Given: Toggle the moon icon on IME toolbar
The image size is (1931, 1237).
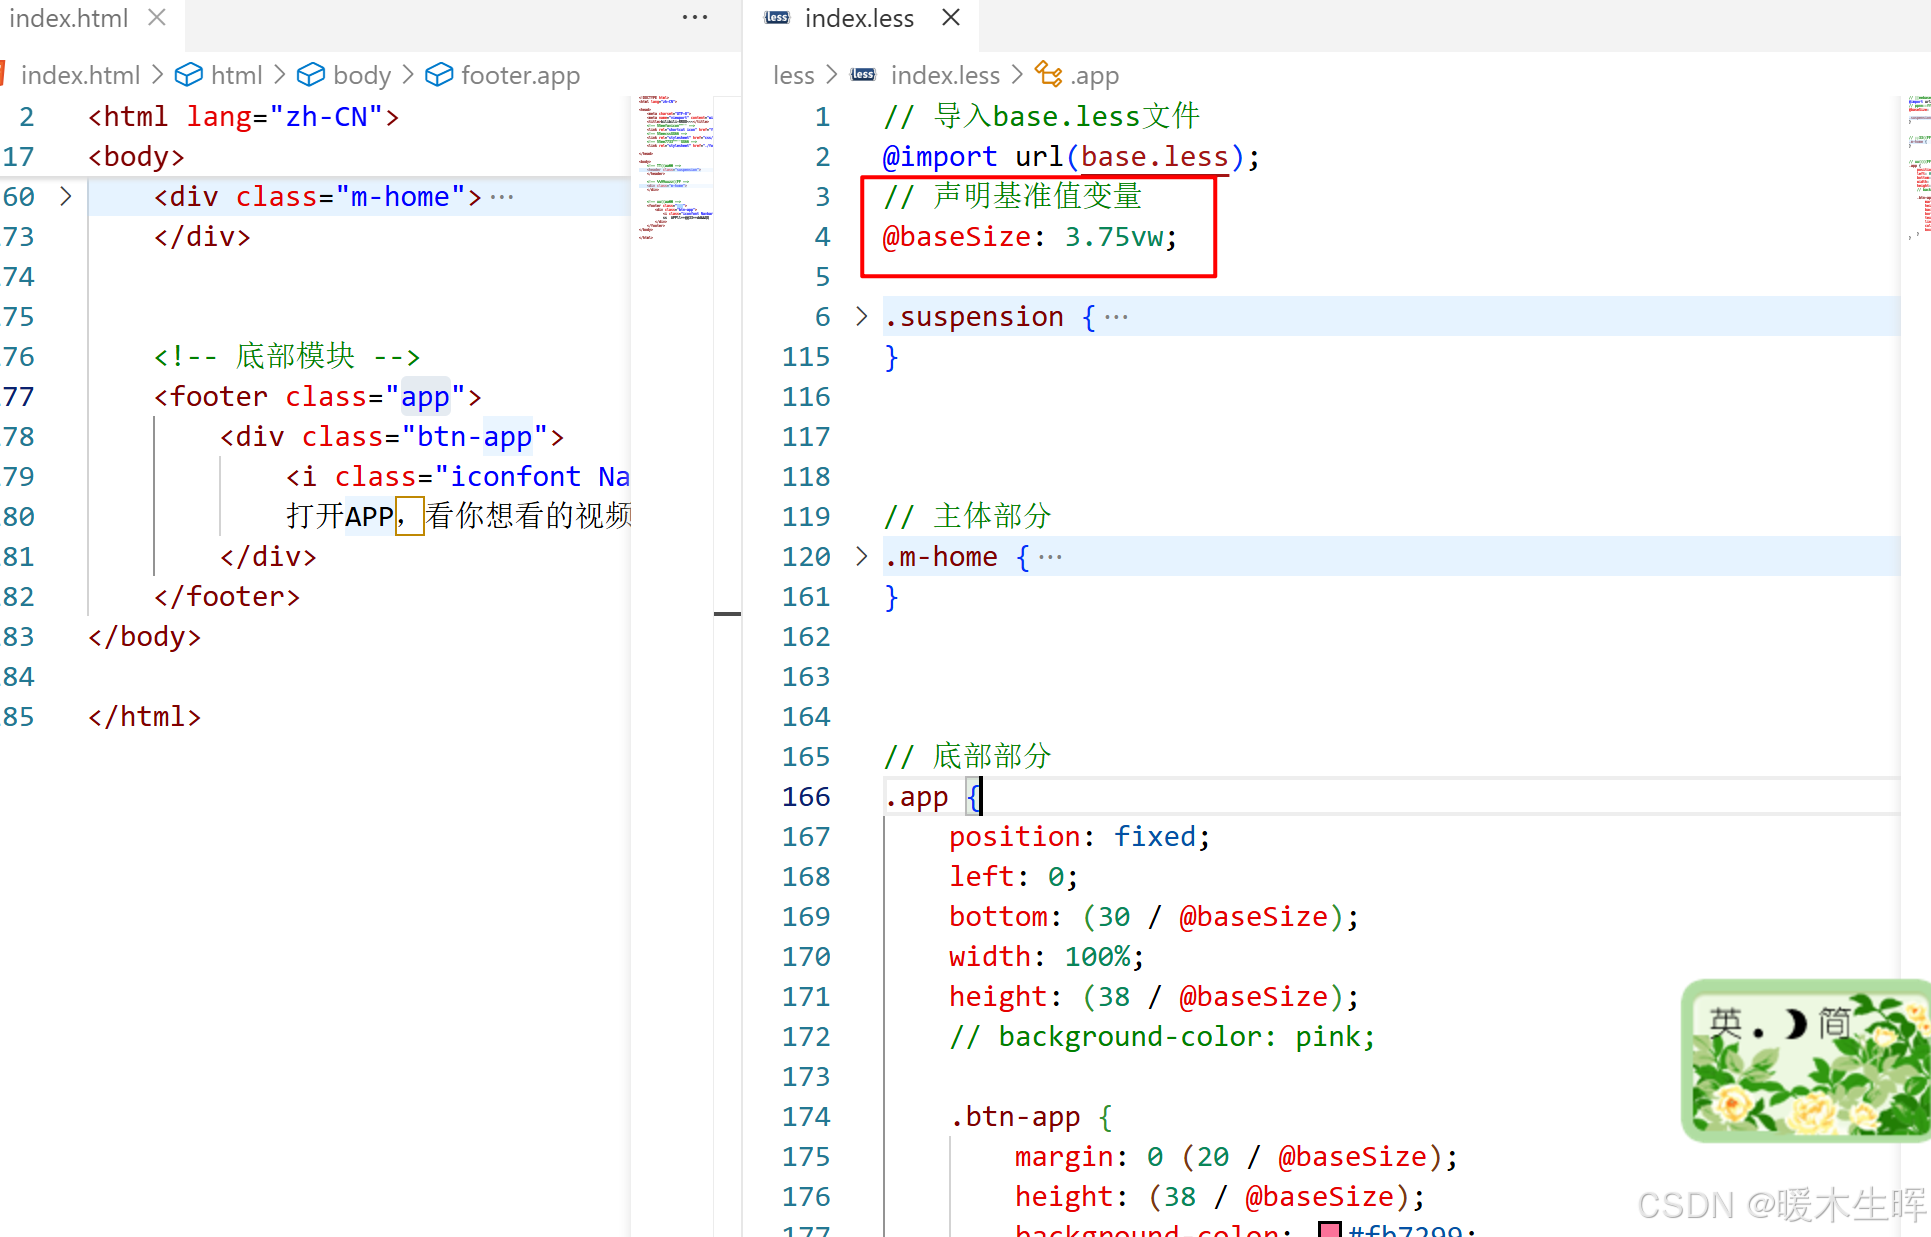Looking at the screenshot, I should tap(1796, 1023).
